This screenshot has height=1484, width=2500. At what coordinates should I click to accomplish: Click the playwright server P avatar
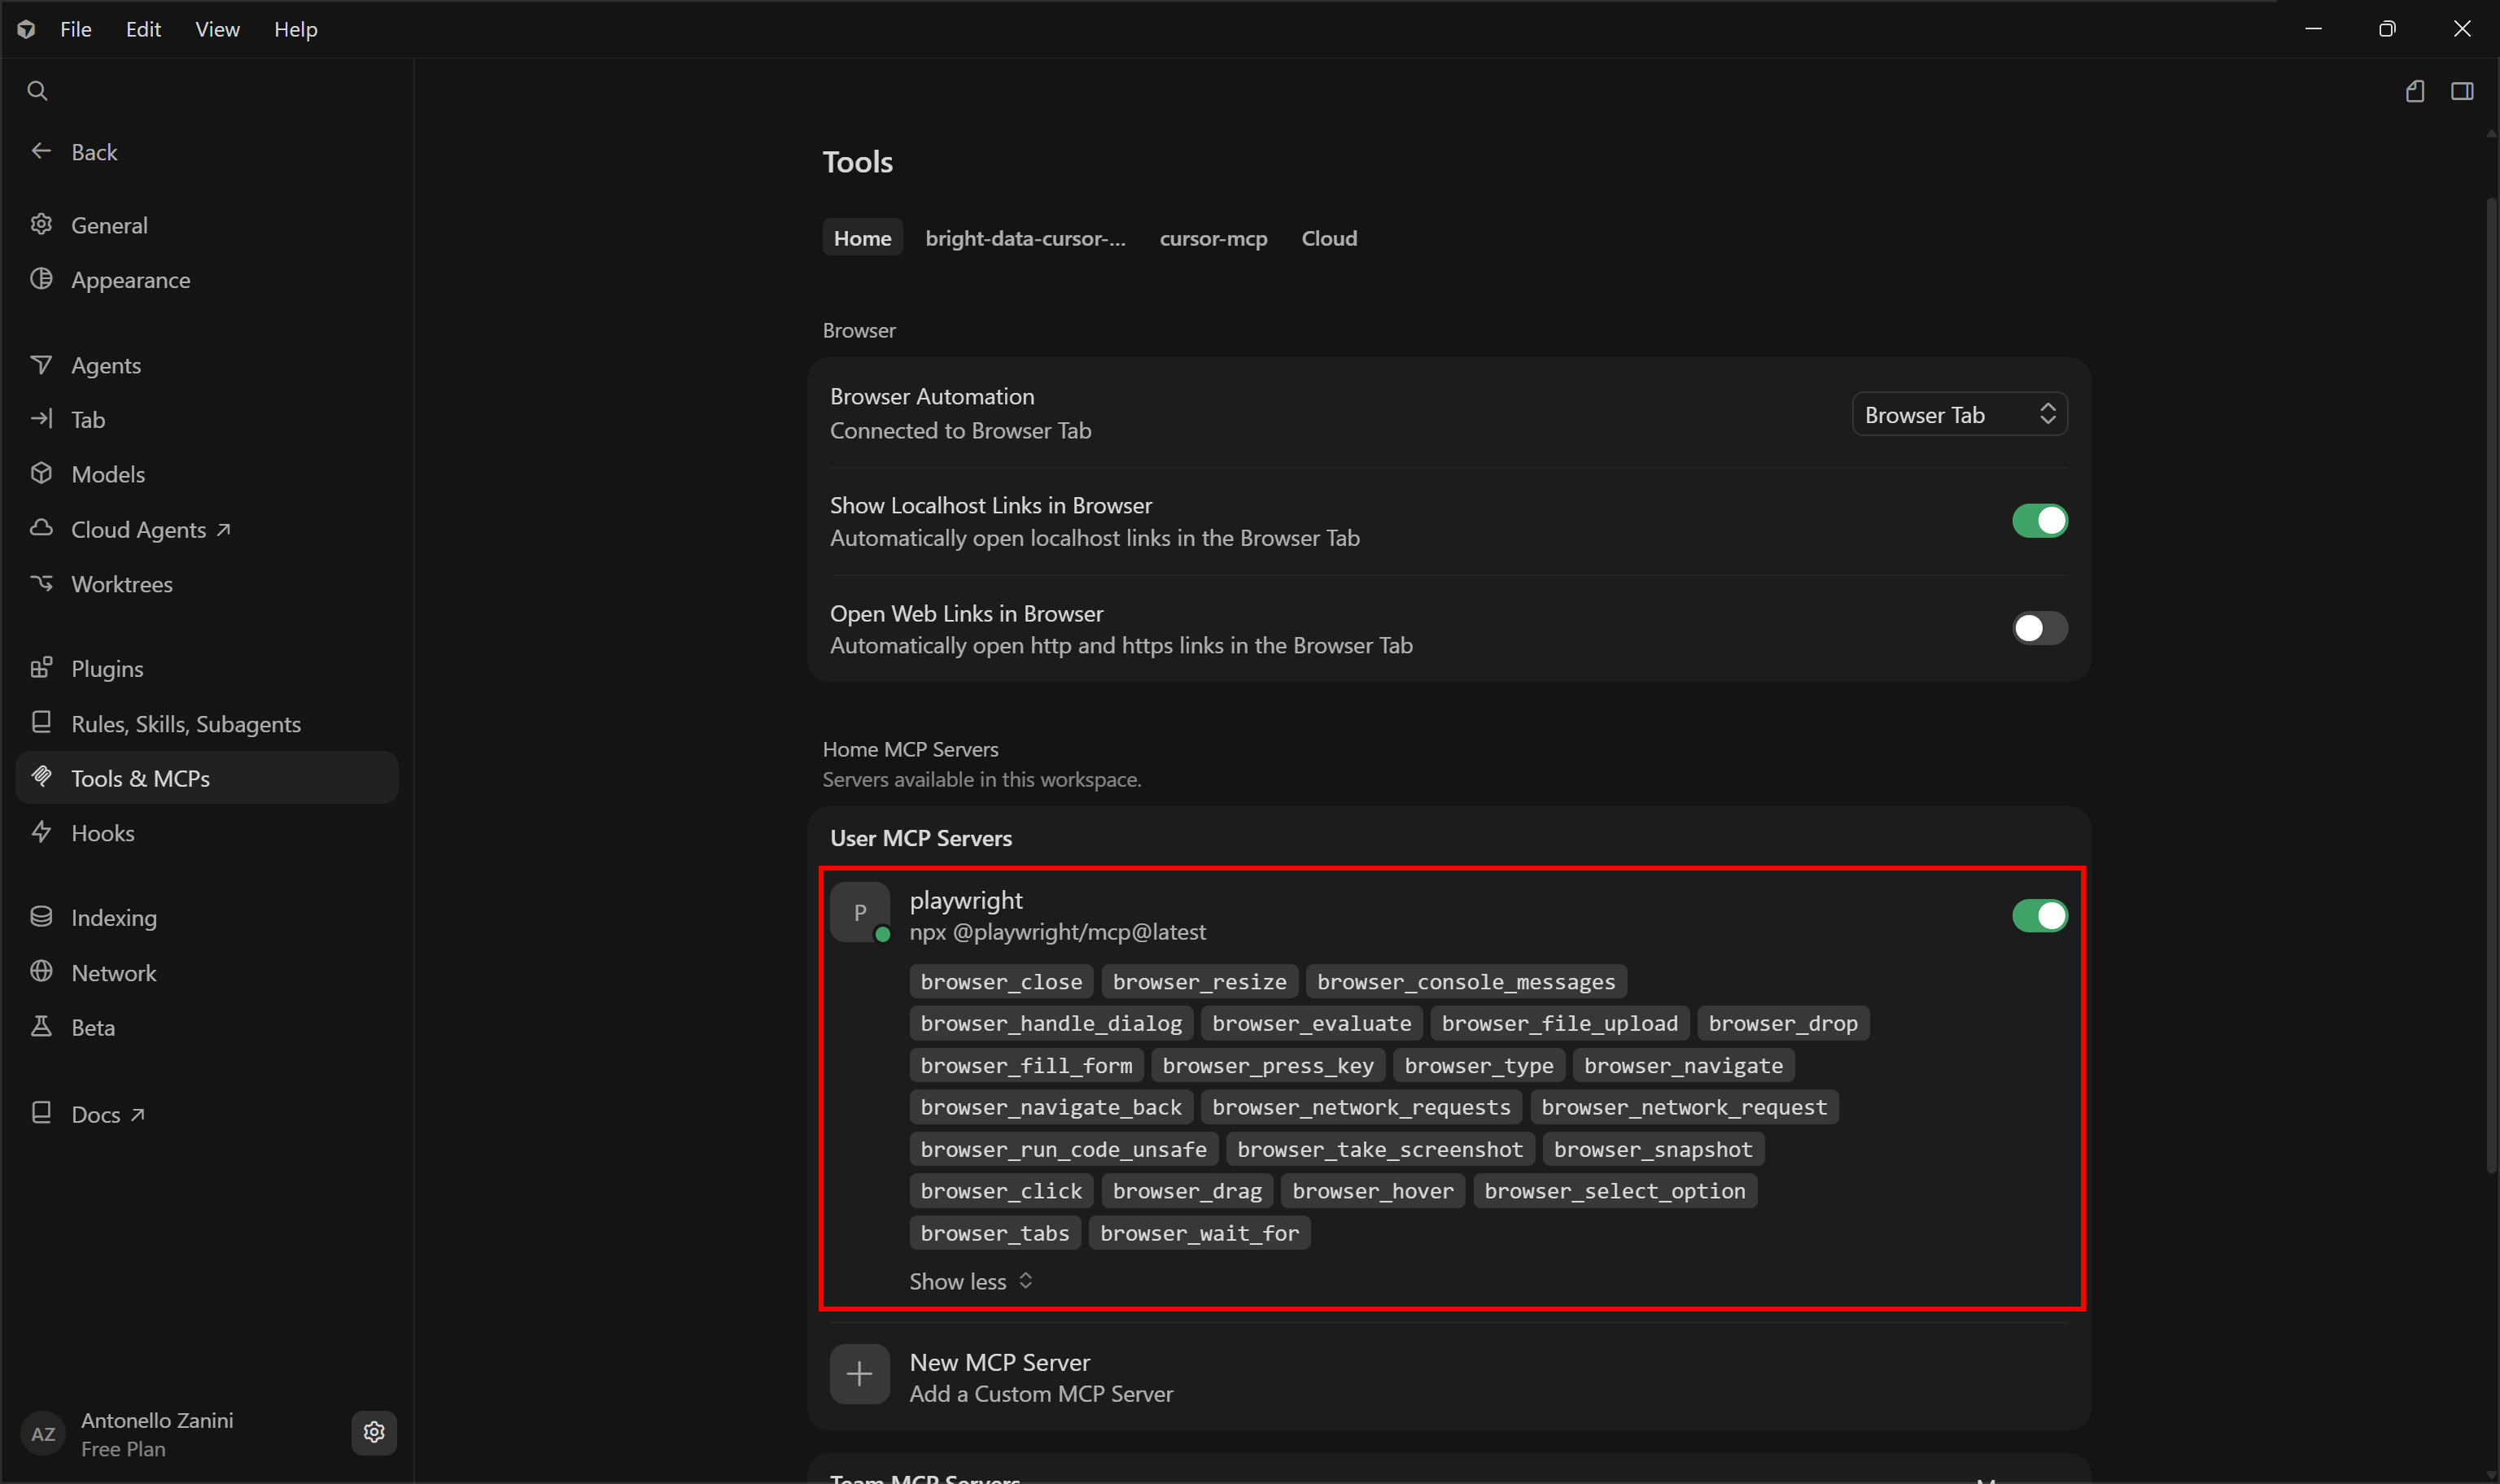click(x=860, y=912)
